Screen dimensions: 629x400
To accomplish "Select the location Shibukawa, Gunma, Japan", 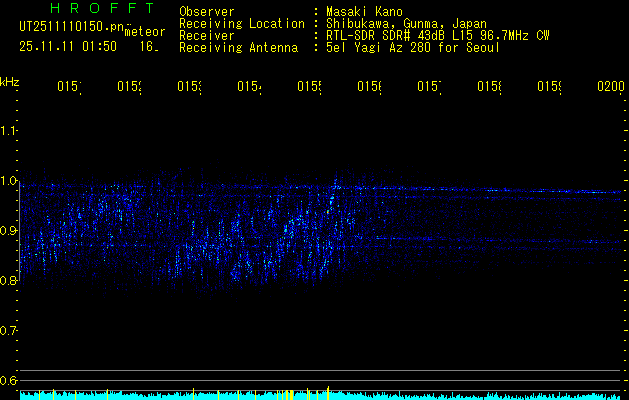I will [x=406, y=24].
